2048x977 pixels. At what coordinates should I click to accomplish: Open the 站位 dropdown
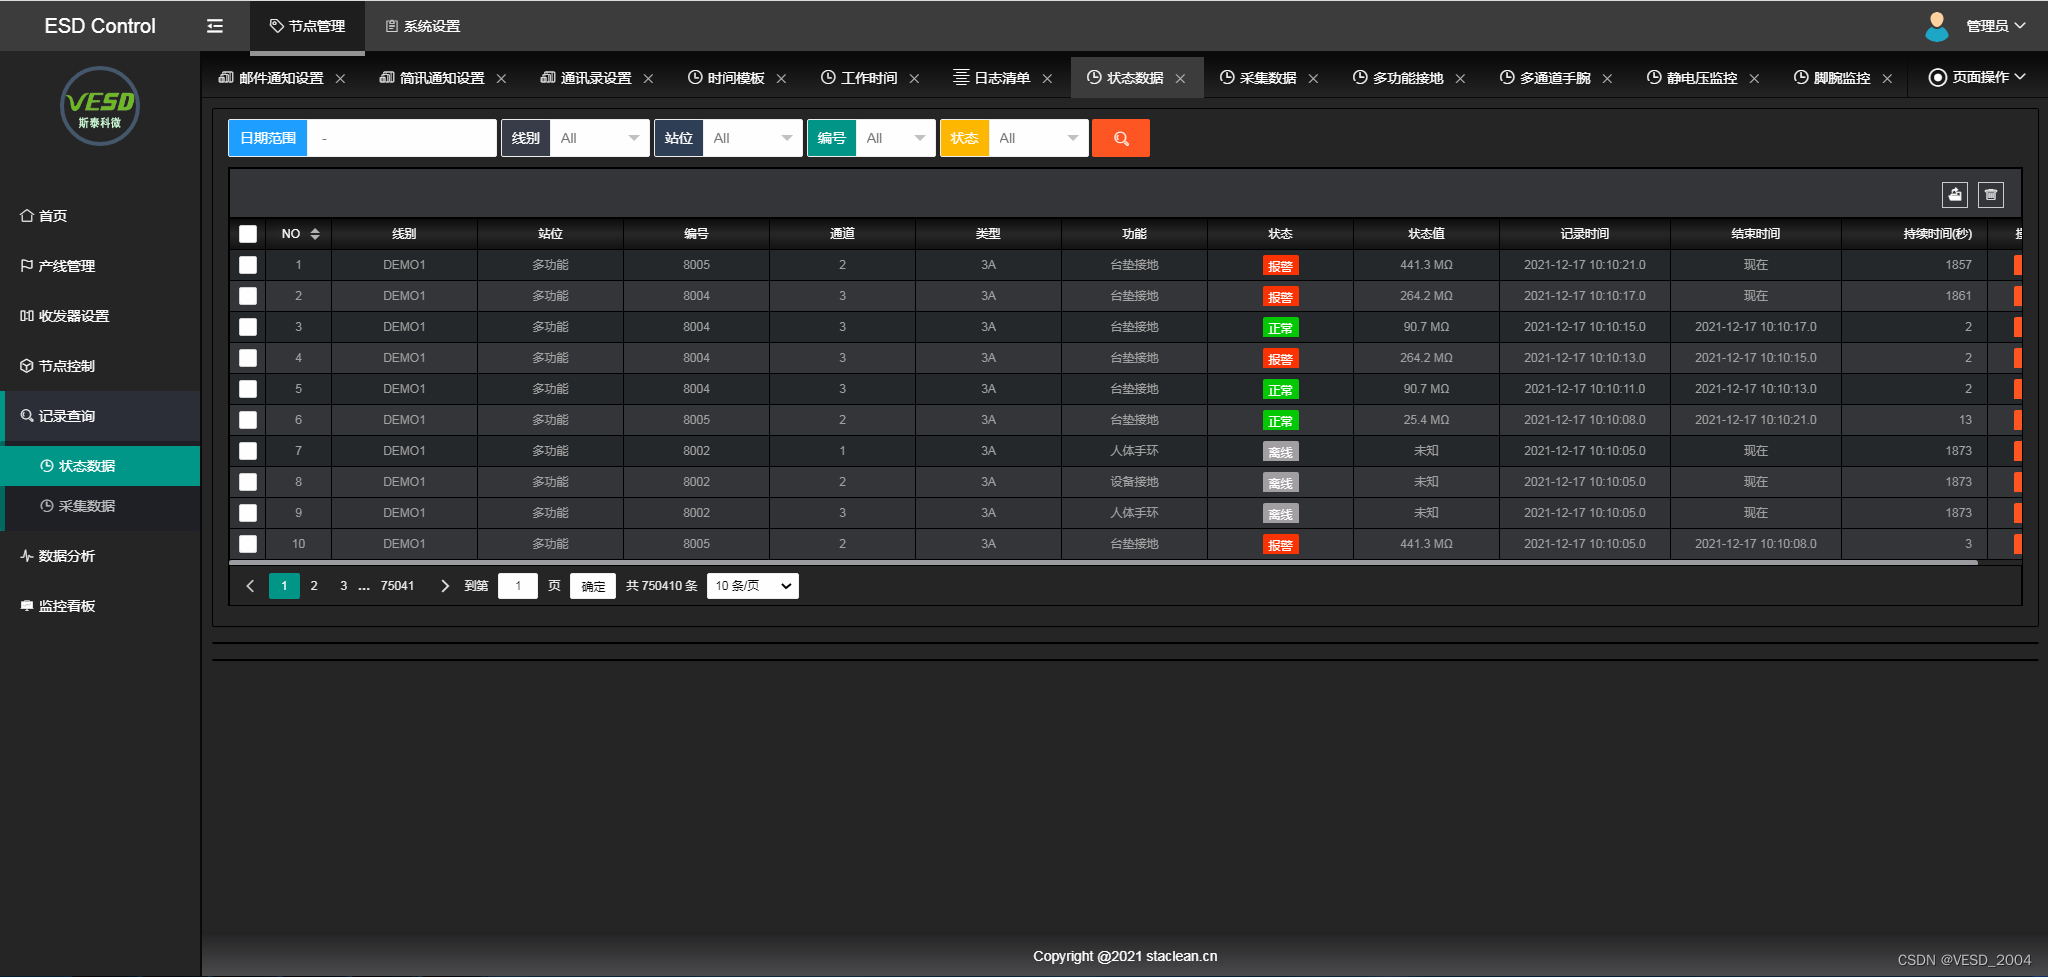click(x=753, y=138)
